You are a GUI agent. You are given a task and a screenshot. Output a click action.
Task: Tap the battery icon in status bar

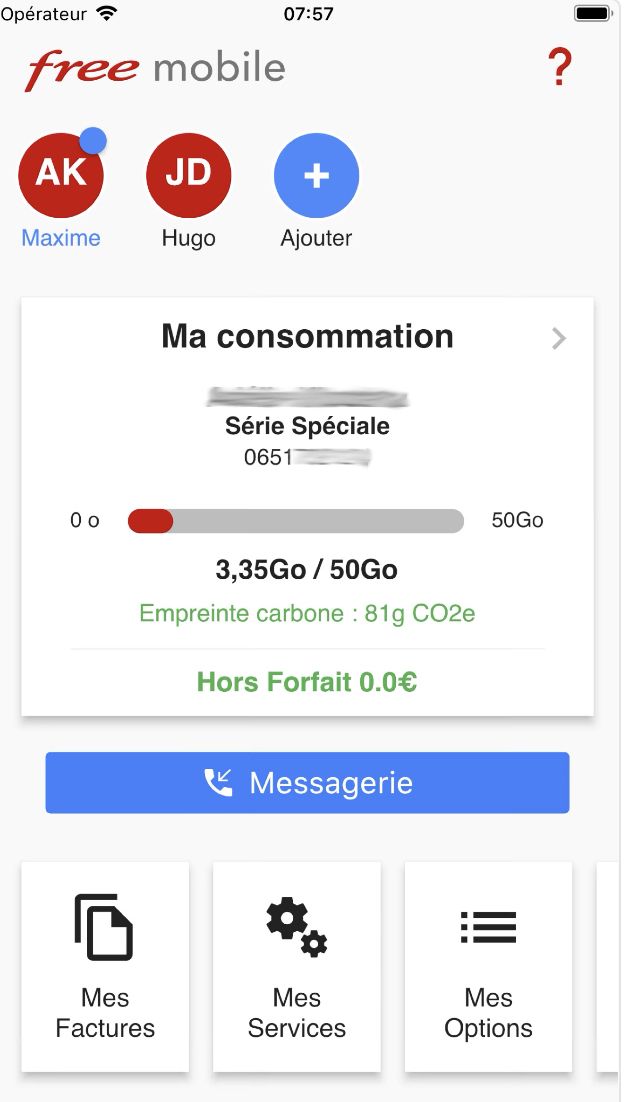[593, 14]
